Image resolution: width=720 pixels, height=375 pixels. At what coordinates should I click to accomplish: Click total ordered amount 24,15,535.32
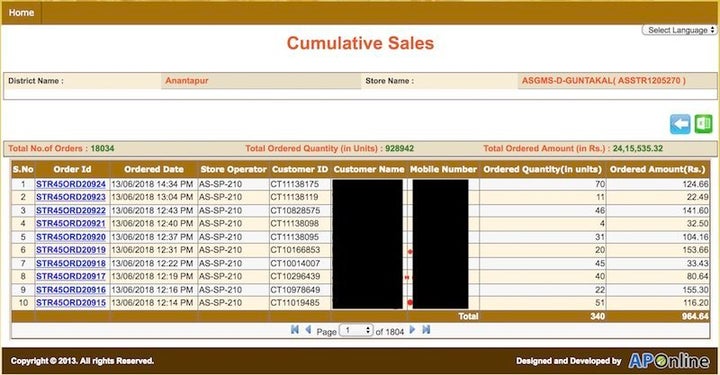[x=638, y=148]
